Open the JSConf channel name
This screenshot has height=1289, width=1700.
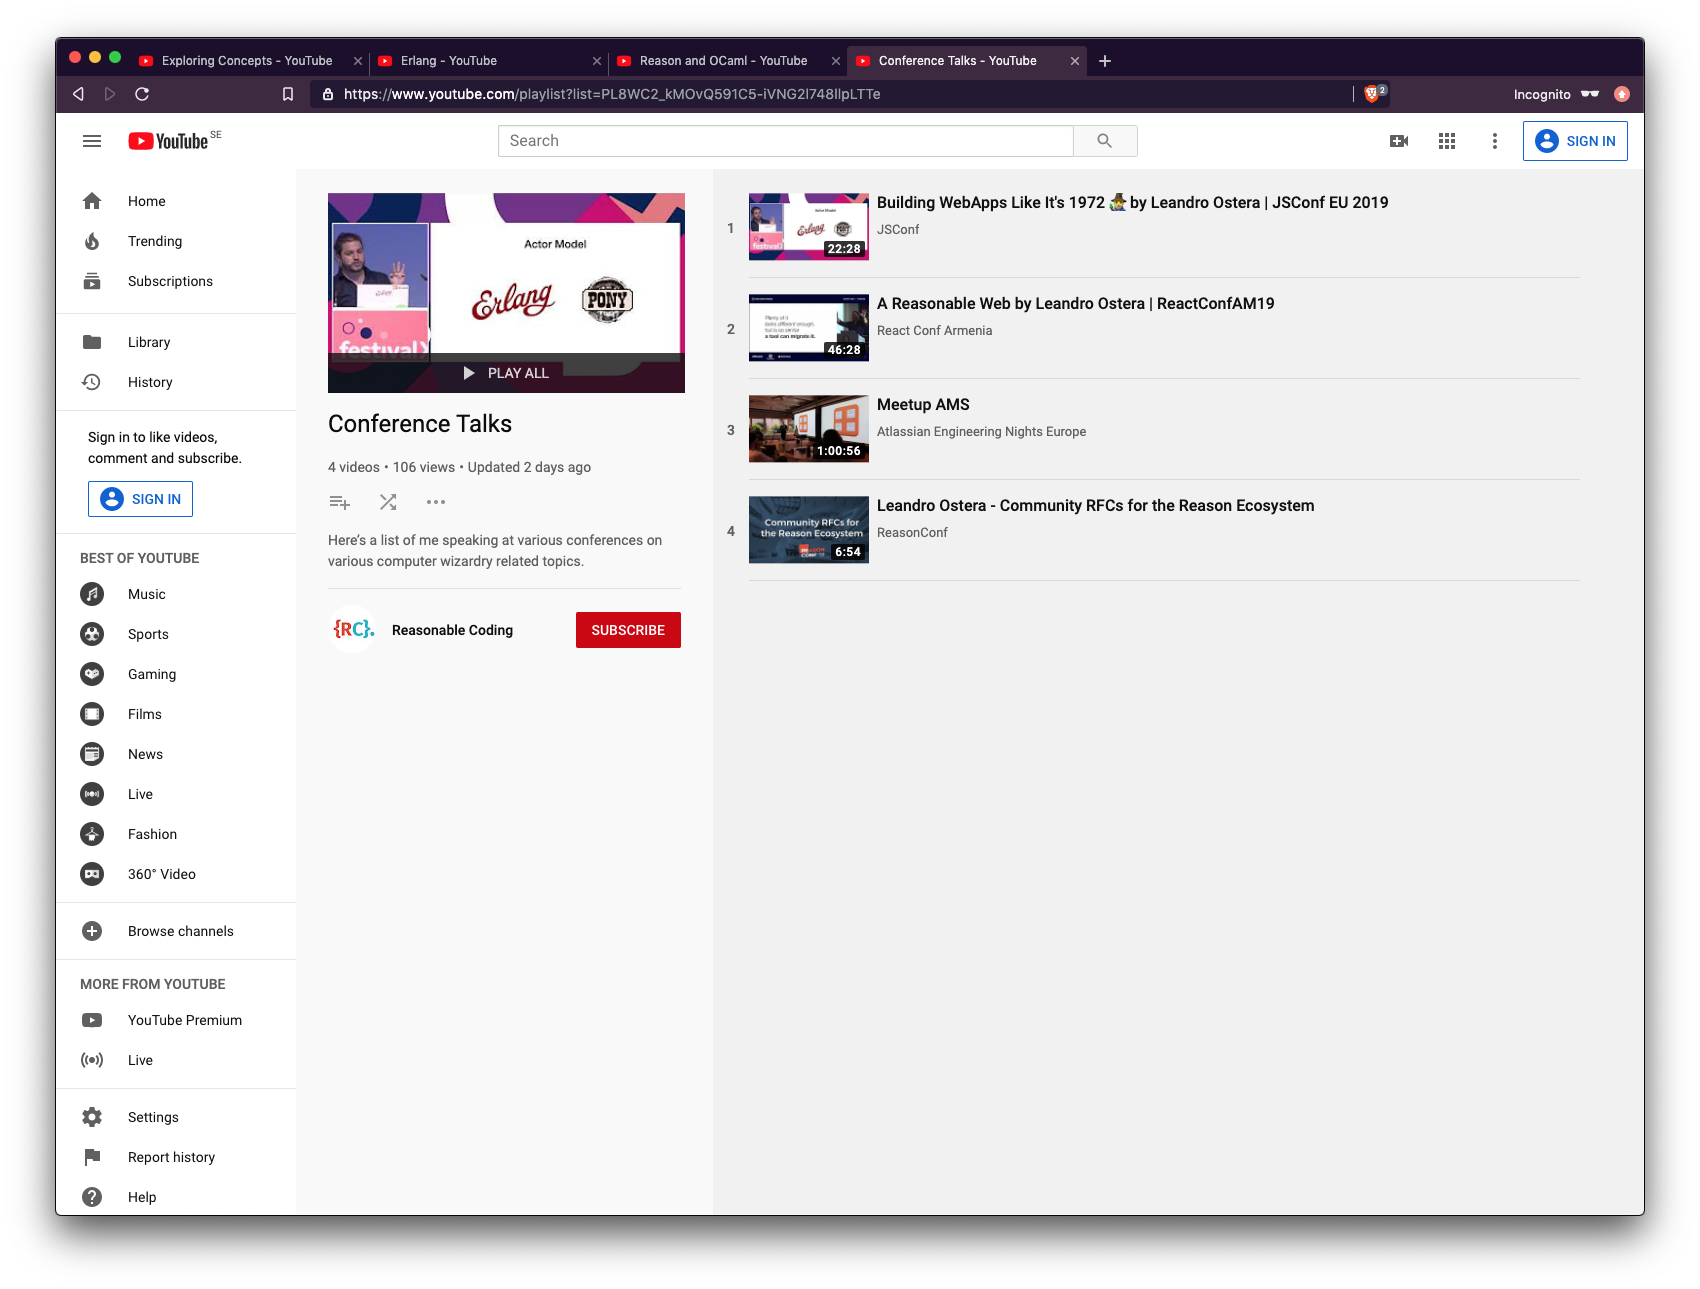coord(898,229)
